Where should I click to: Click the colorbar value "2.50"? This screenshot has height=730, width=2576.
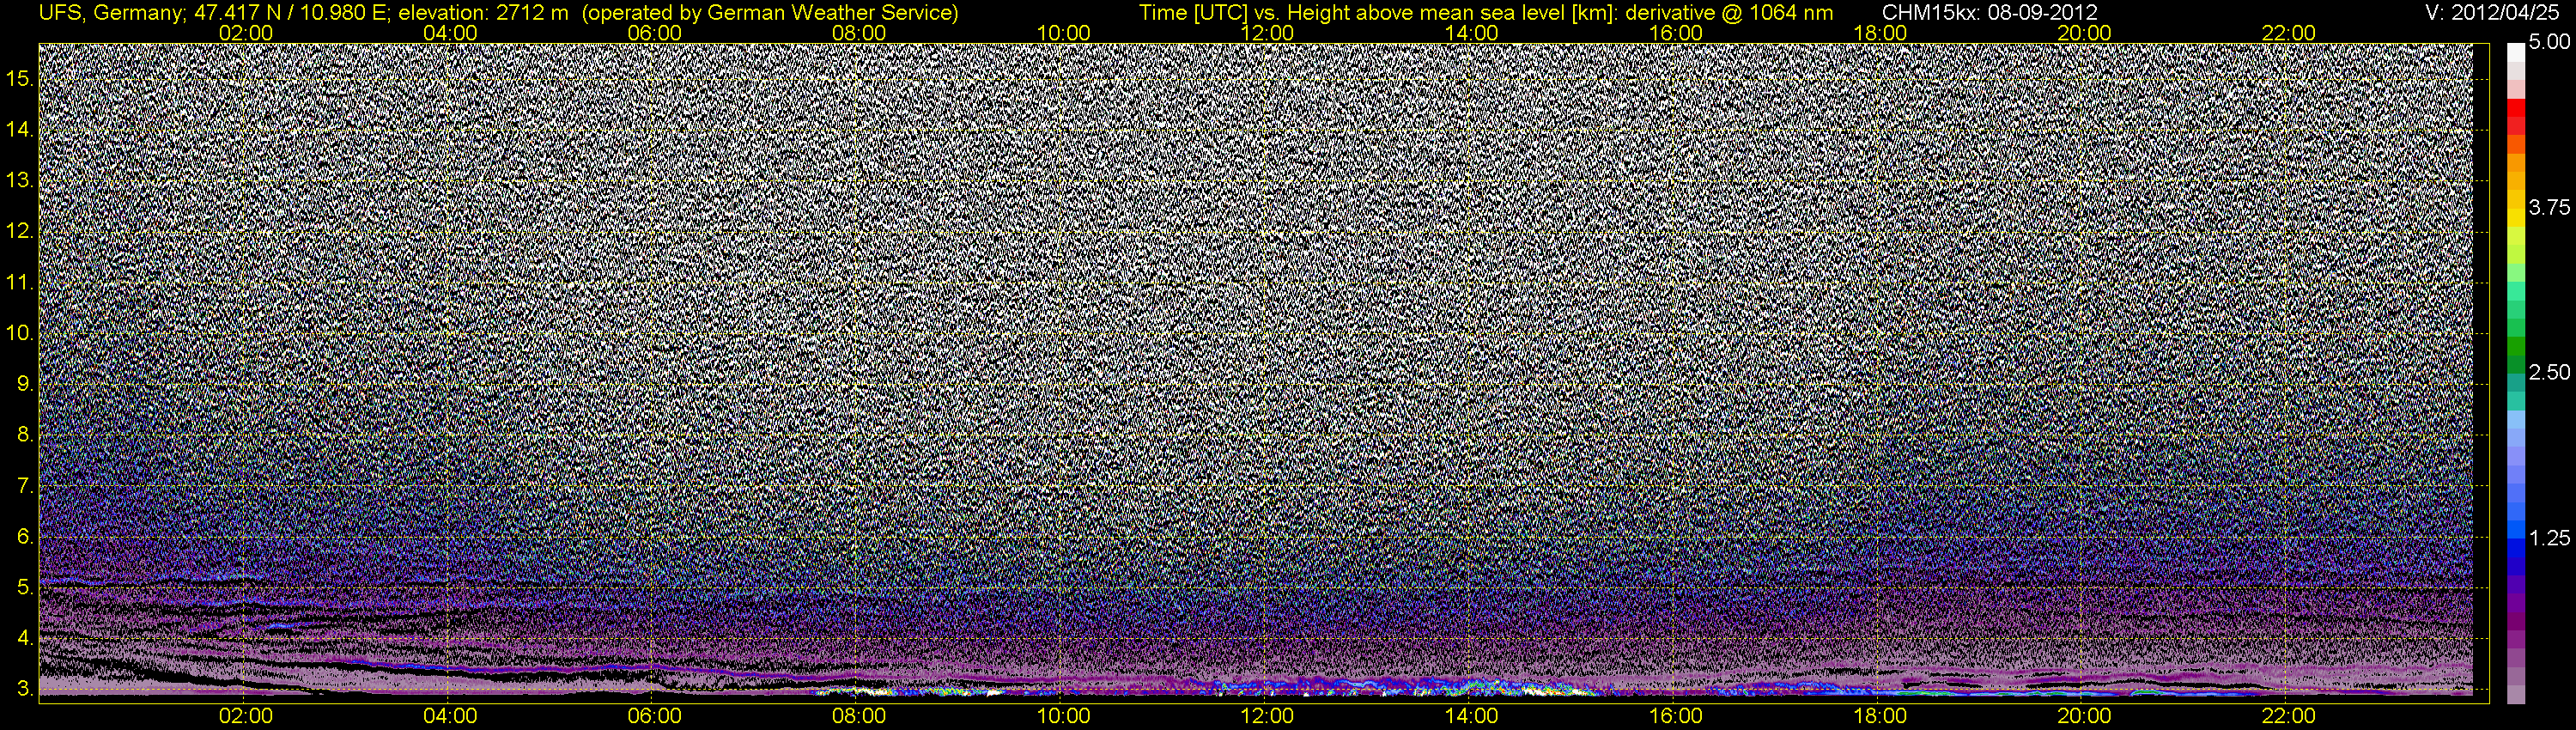coord(2549,372)
